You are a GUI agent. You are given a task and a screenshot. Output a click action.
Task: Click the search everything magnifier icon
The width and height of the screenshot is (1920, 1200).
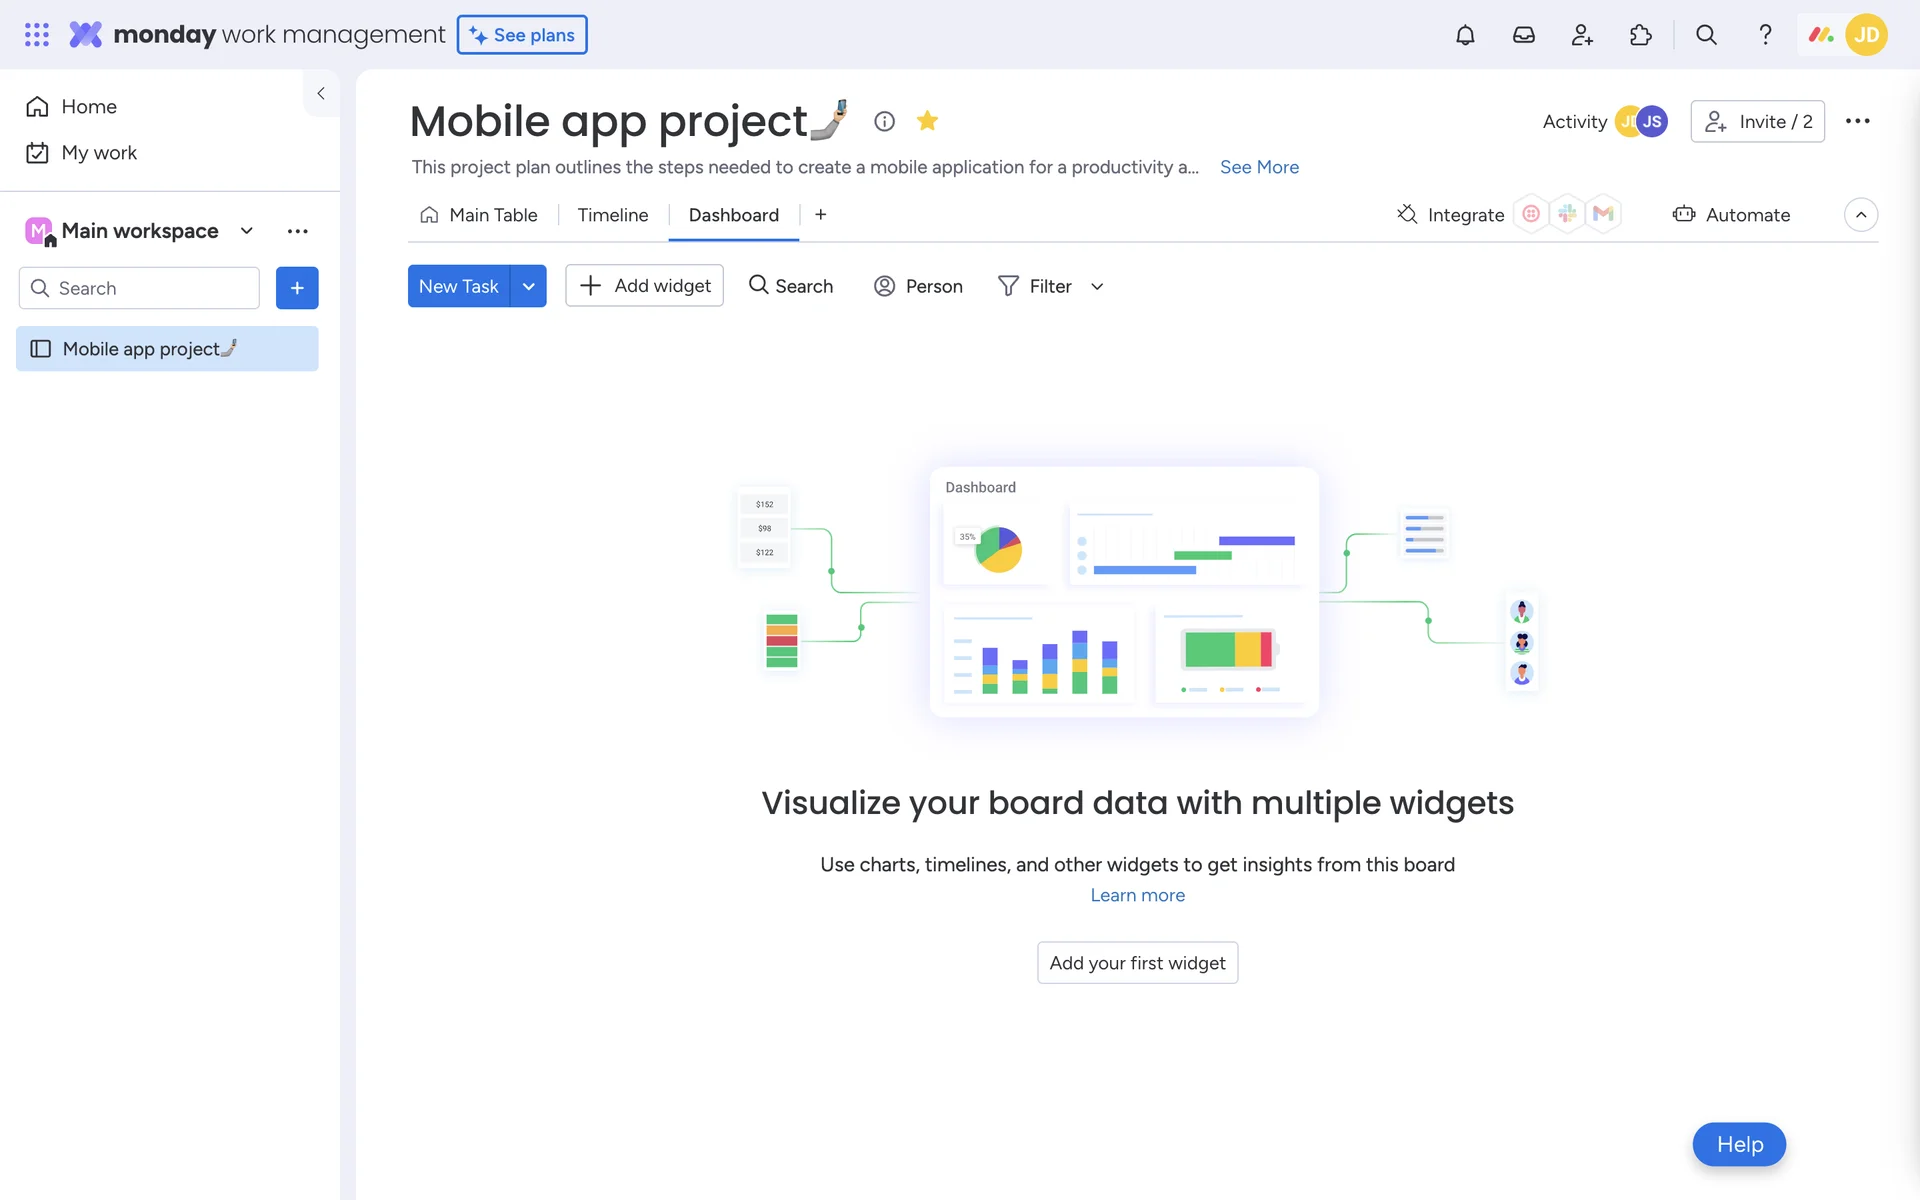click(x=1706, y=35)
